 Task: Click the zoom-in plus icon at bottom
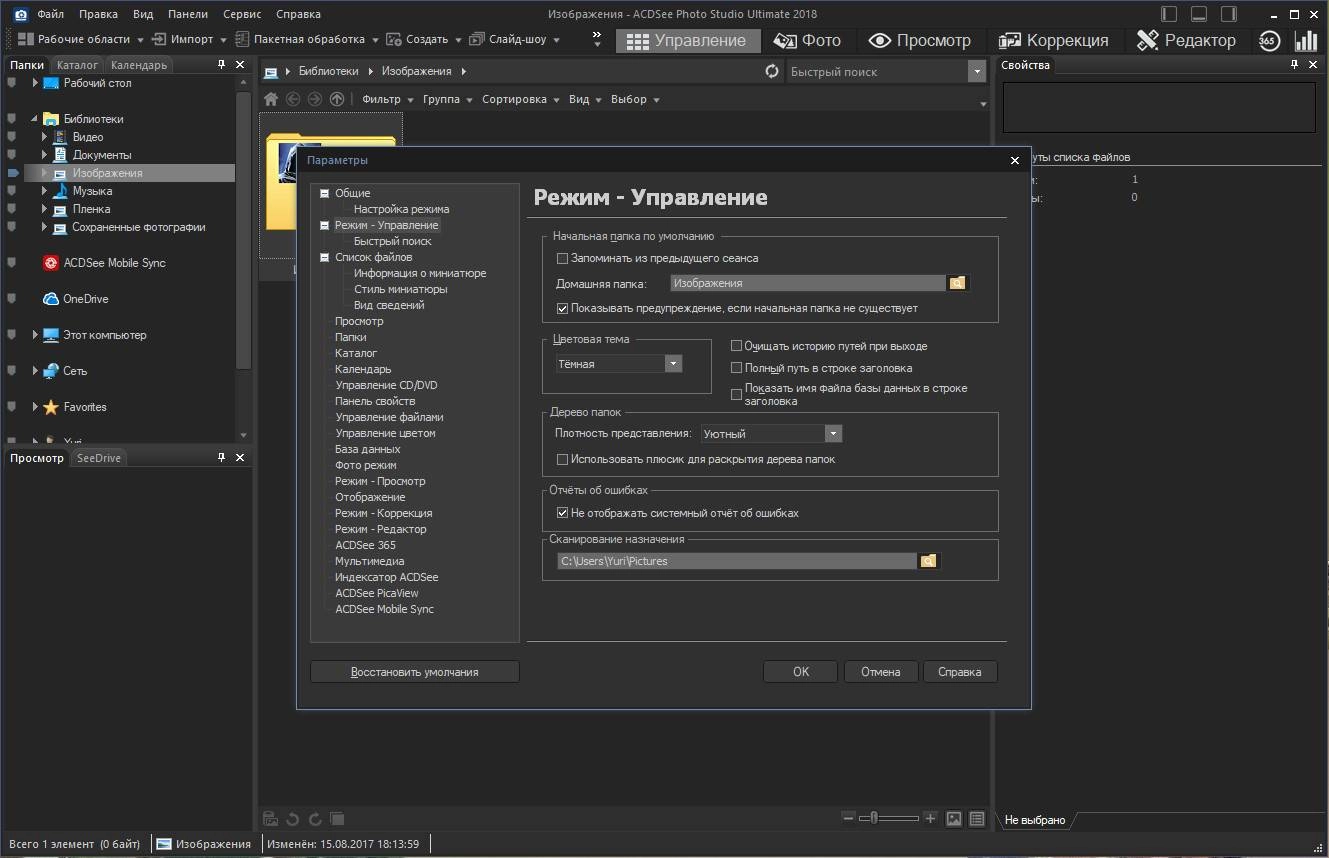[x=930, y=818]
